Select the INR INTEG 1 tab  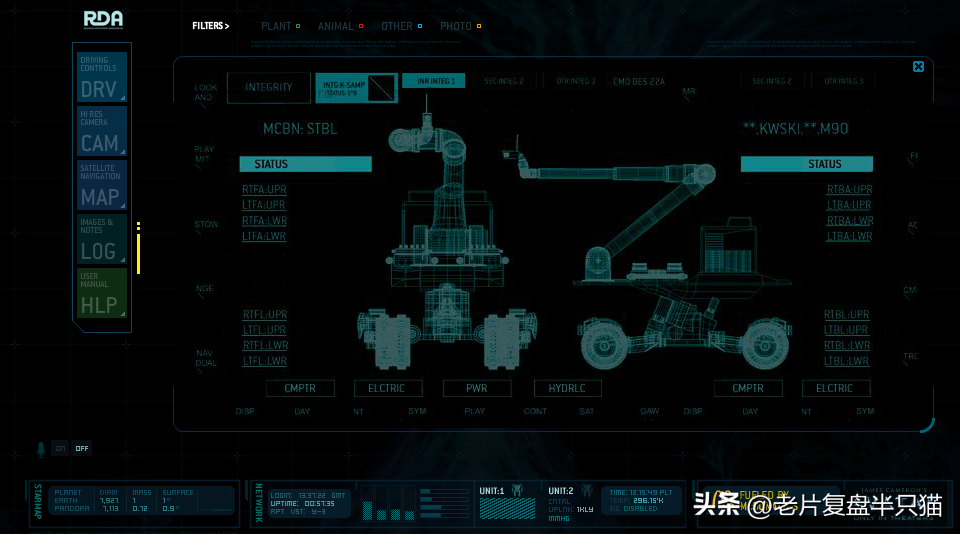coord(433,81)
